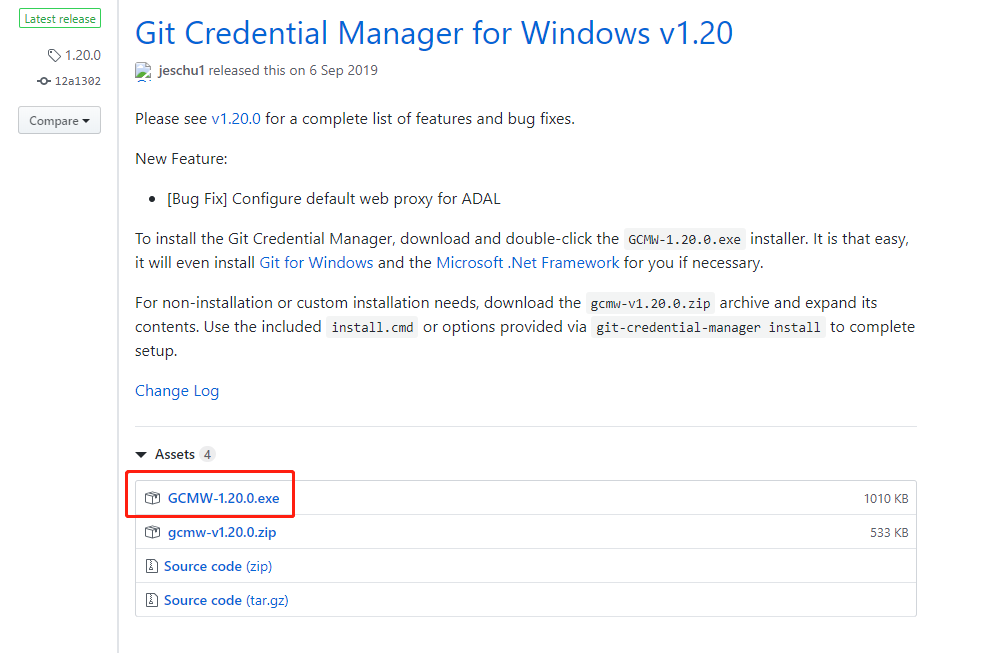Click the Latest release badge

60,19
